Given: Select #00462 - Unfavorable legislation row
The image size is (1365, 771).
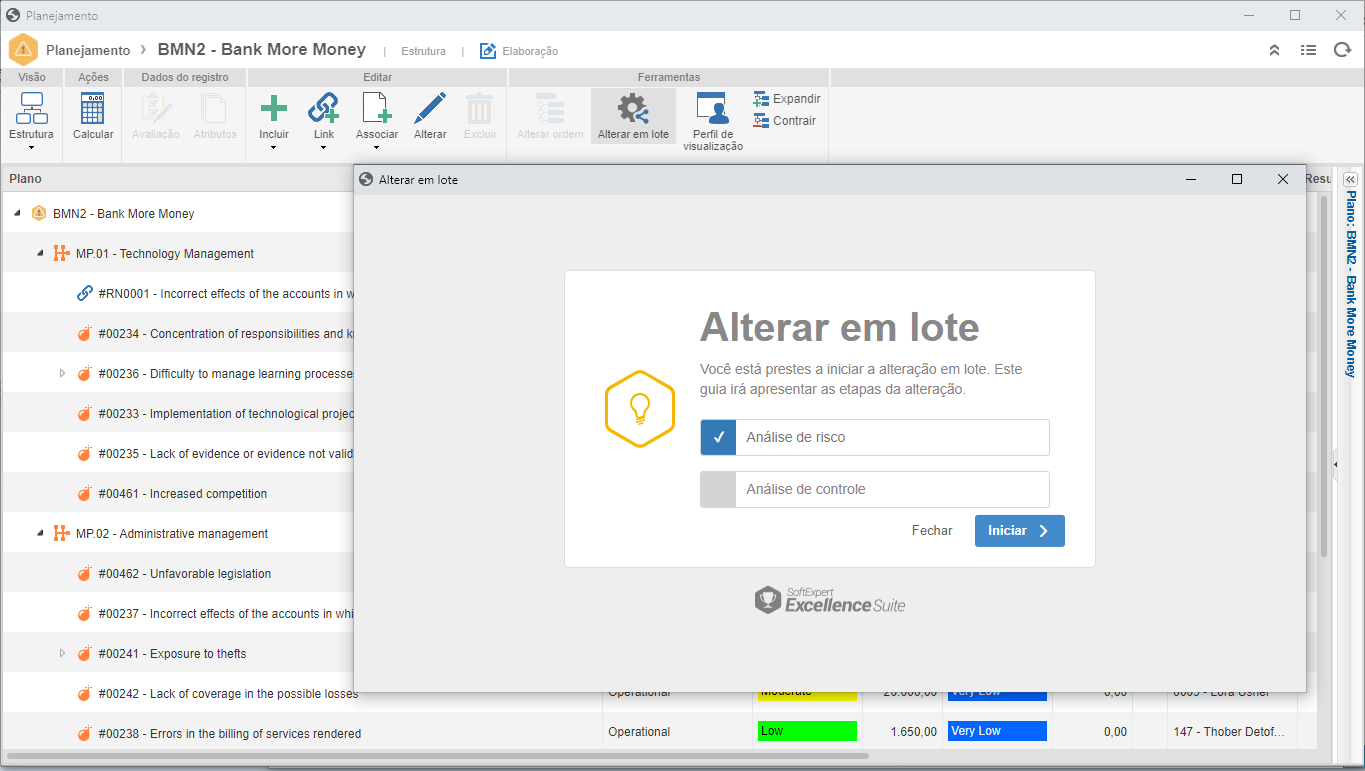Looking at the screenshot, I should [x=178, y=573].
